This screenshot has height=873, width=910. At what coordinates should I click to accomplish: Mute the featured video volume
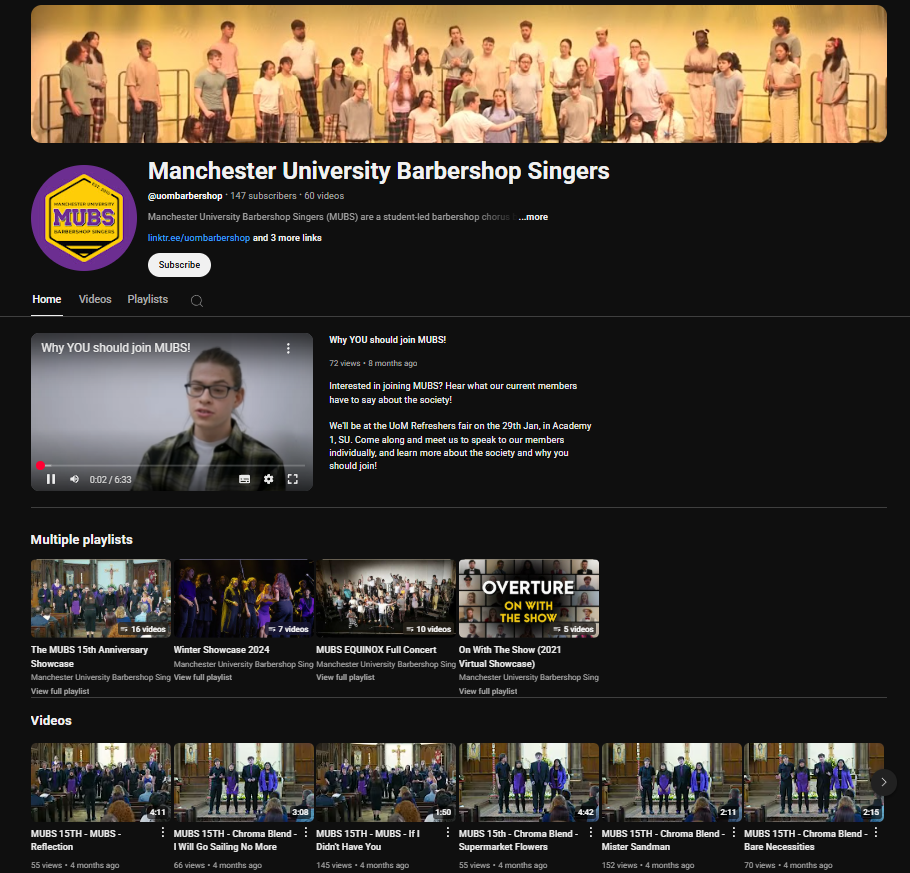point(74,479)
